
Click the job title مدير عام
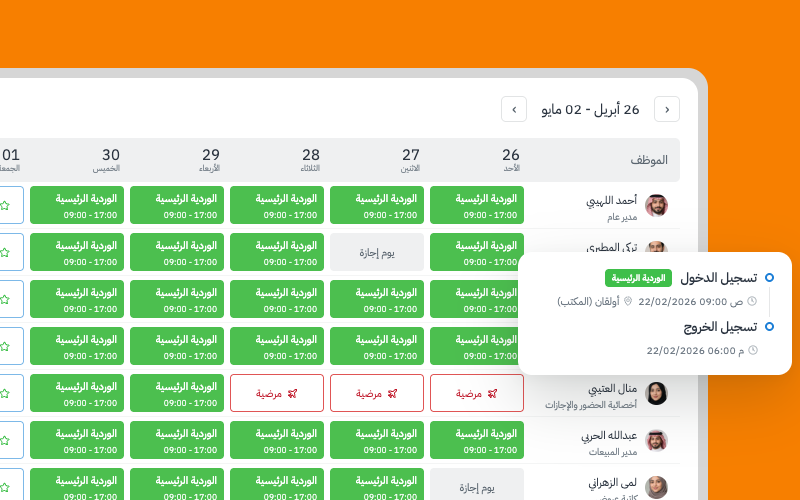tap(622, 217)
